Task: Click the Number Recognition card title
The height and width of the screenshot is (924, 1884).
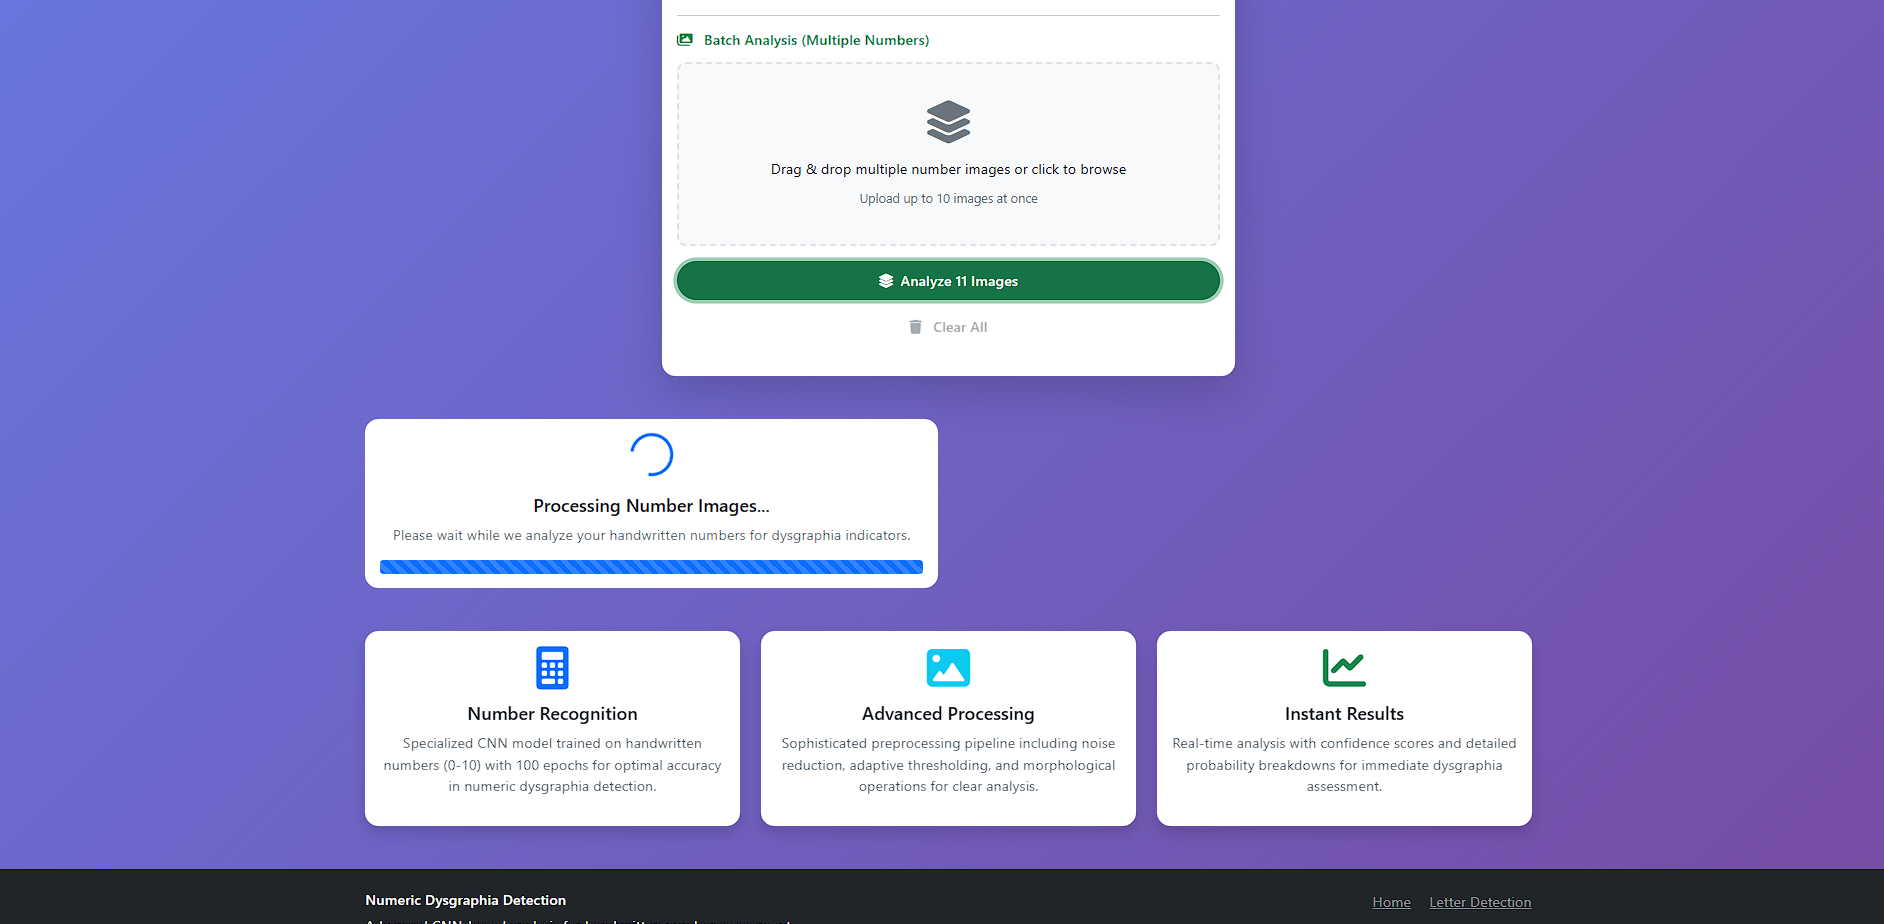Action: pos(552,714)
